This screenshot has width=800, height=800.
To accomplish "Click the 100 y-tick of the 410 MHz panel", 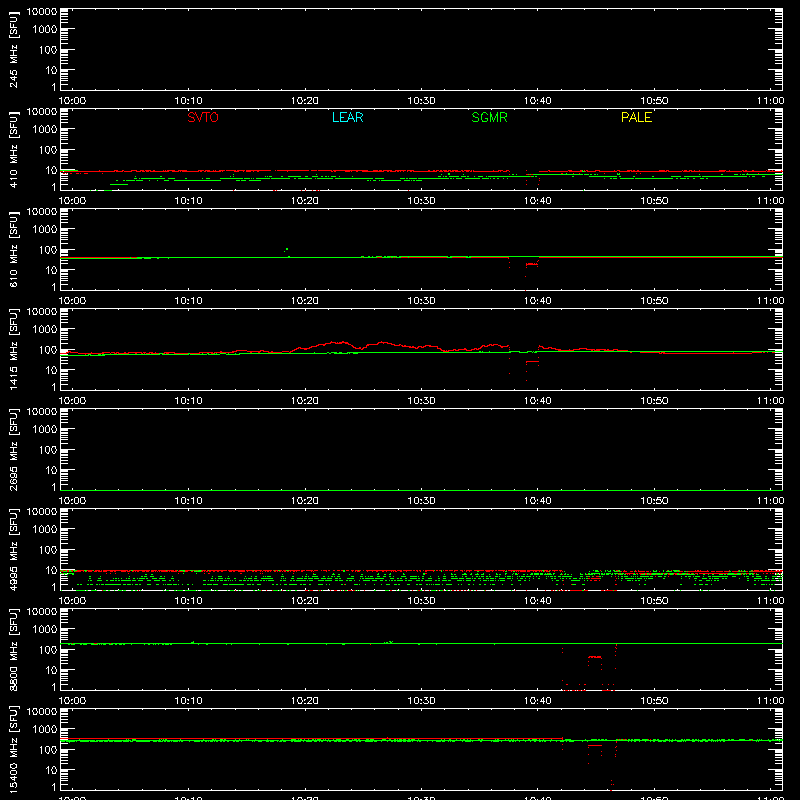I will click(x=48, y=149).
